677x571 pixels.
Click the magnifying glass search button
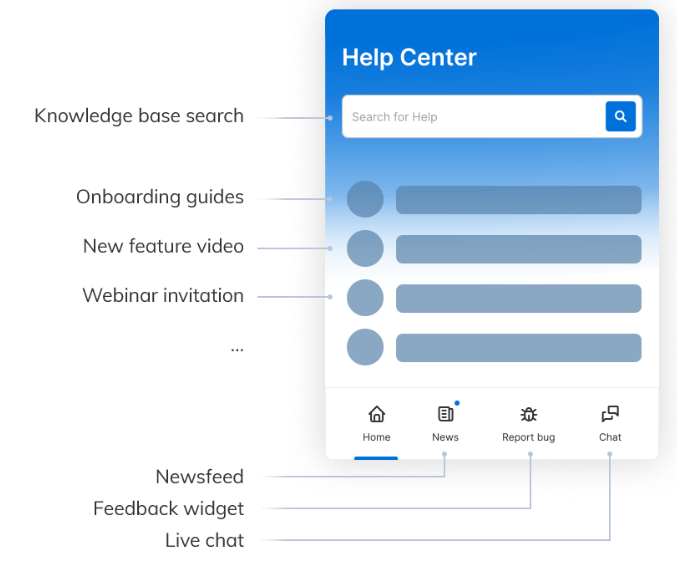tap(620, 117)
